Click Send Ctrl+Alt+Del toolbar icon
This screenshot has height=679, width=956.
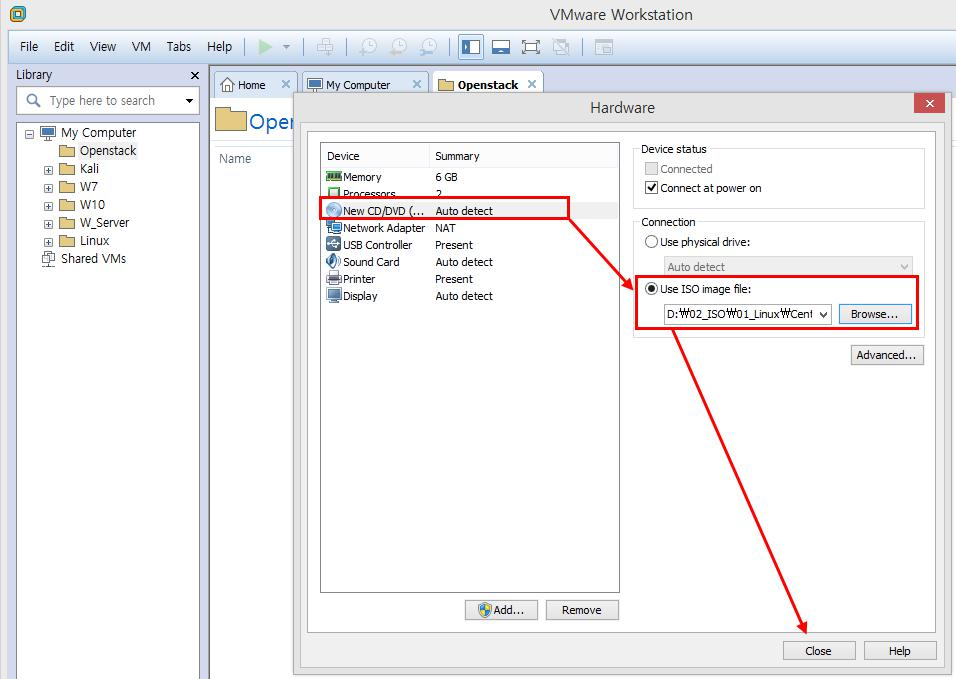325,47
